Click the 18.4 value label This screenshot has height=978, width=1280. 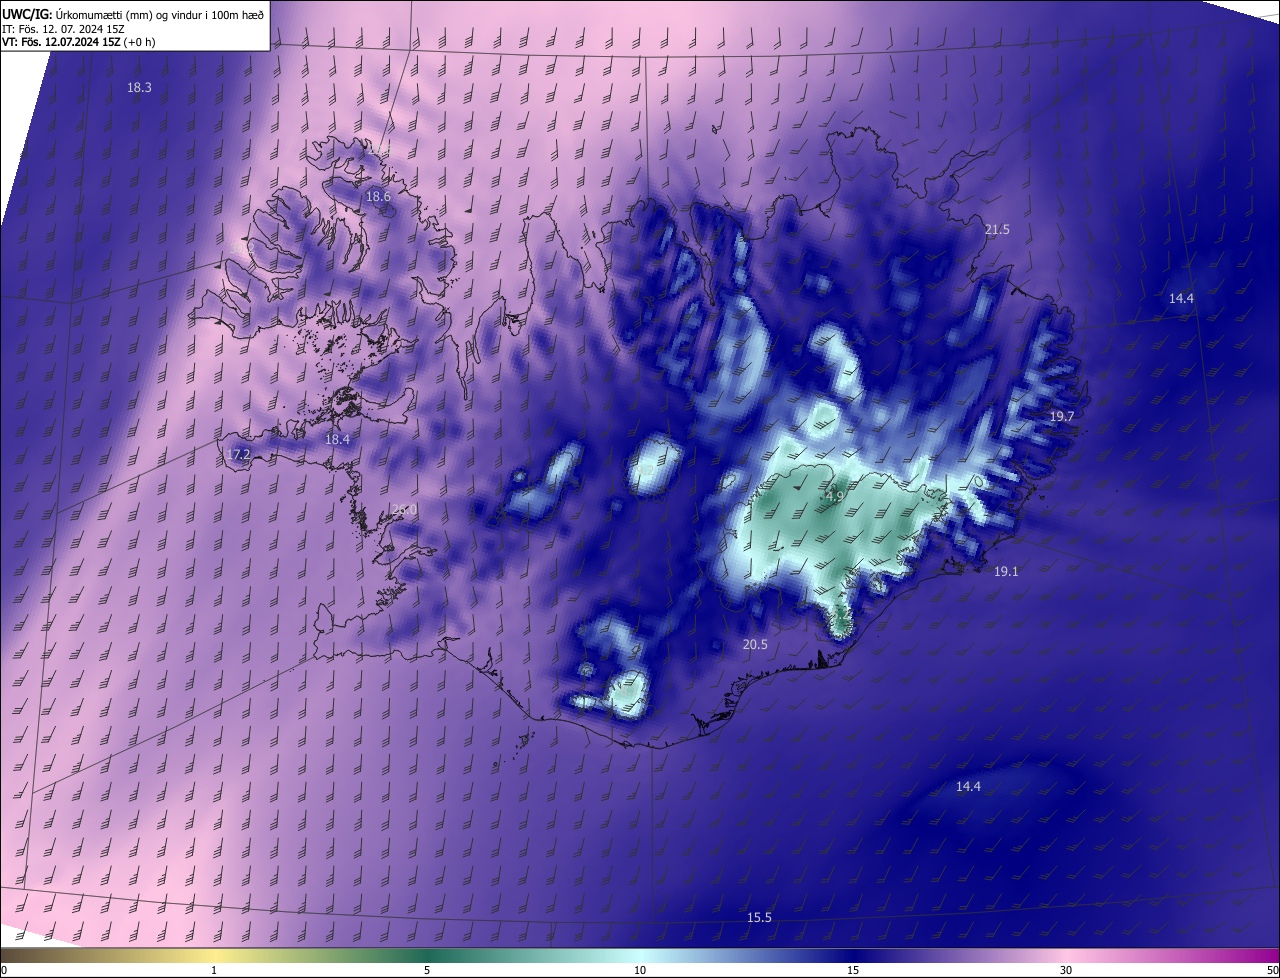tap(337, 440)
